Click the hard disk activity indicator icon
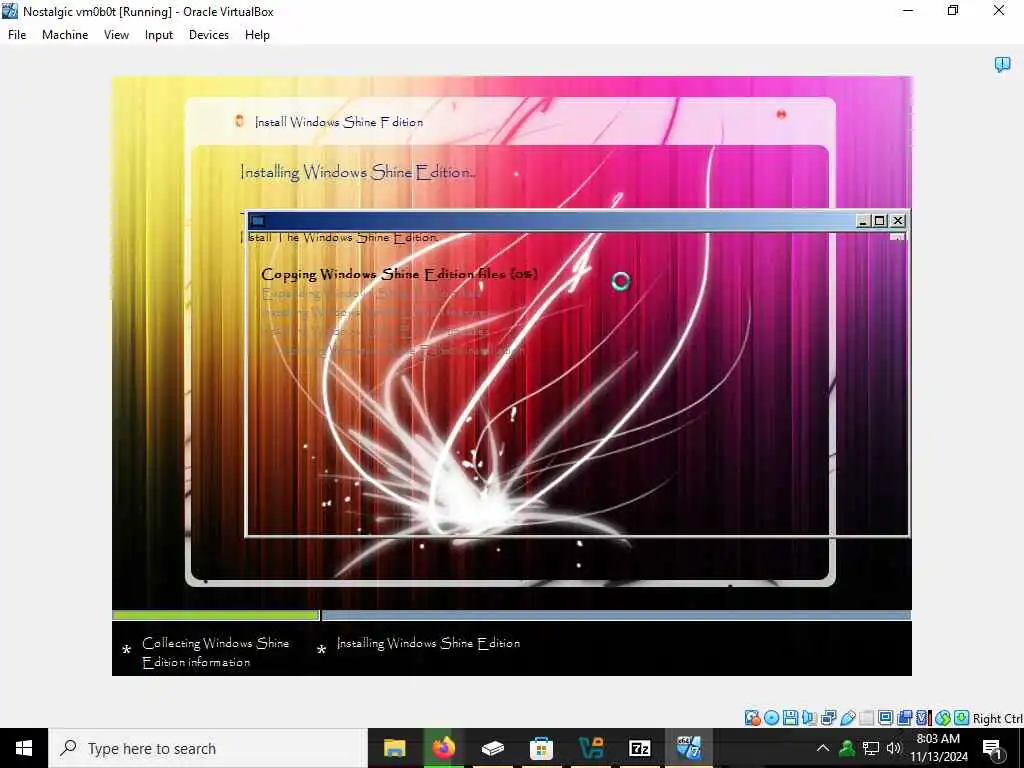This screenshot has width=1024, height=768. pyautogui.click(x=752, y=718)
